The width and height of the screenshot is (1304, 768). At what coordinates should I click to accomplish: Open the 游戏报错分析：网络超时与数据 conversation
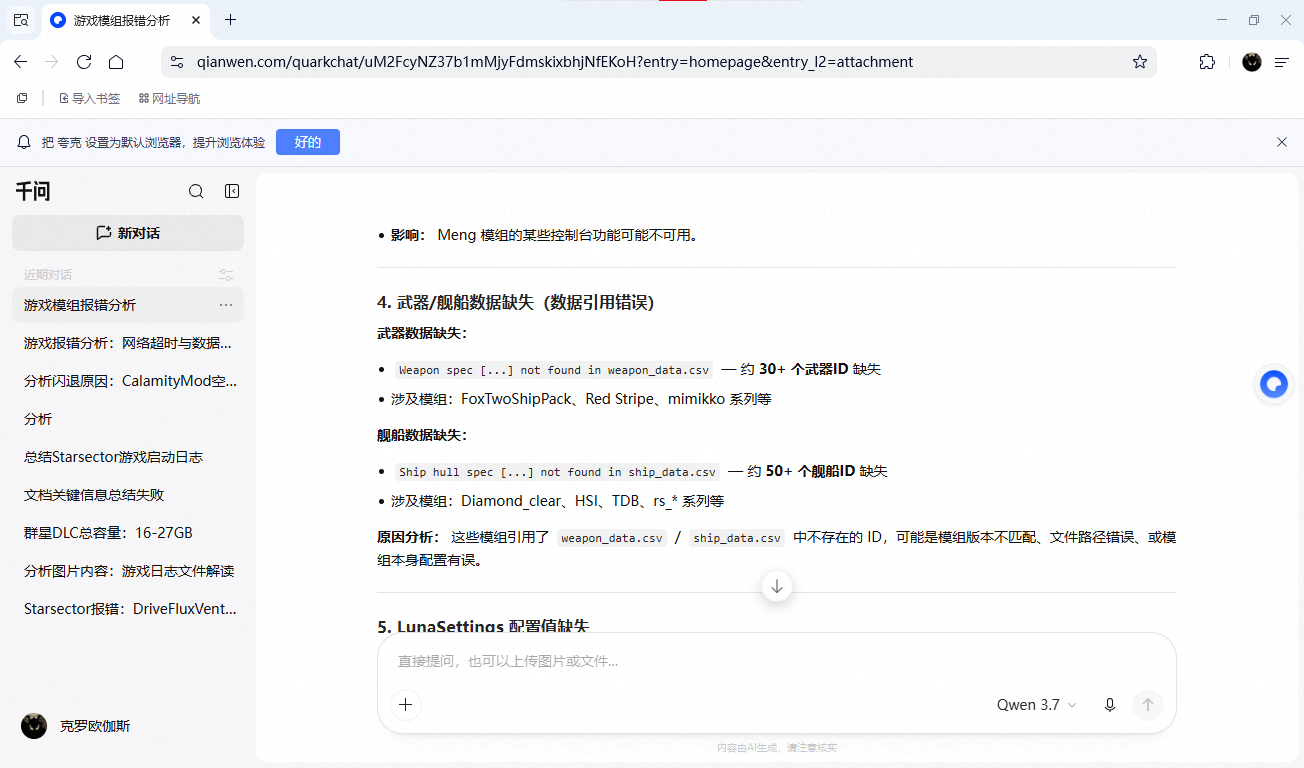[x=128, y=343]
